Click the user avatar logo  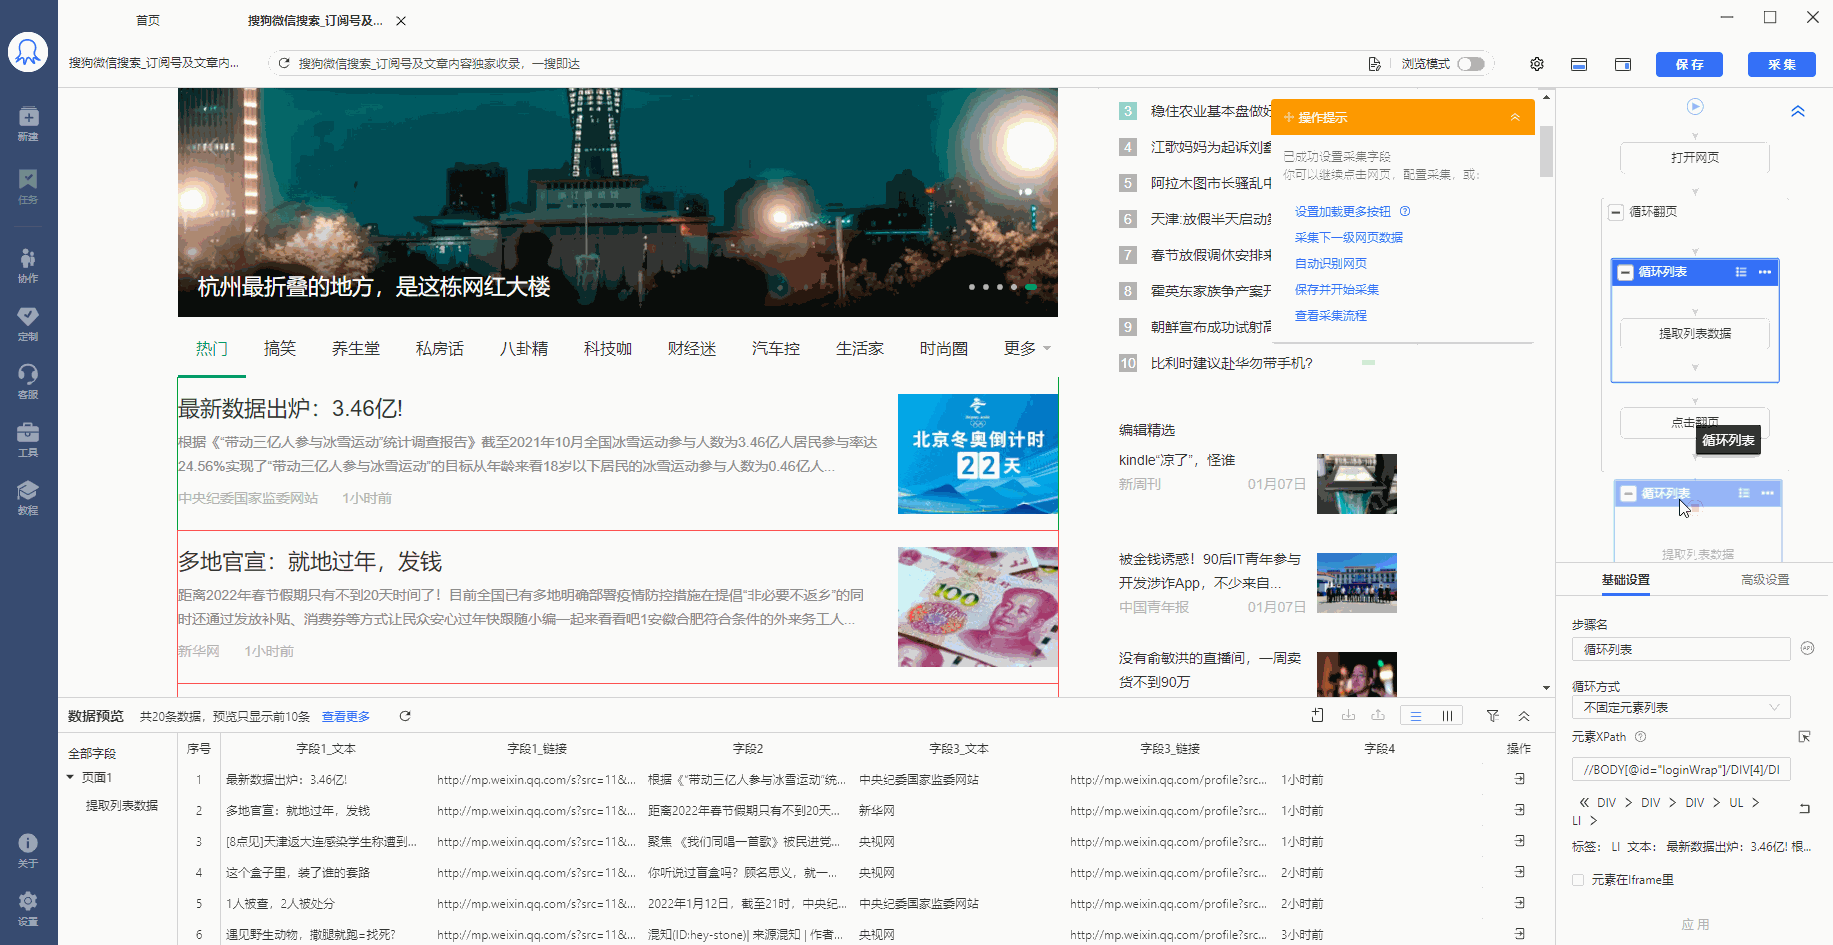click(x=28, y=52)
